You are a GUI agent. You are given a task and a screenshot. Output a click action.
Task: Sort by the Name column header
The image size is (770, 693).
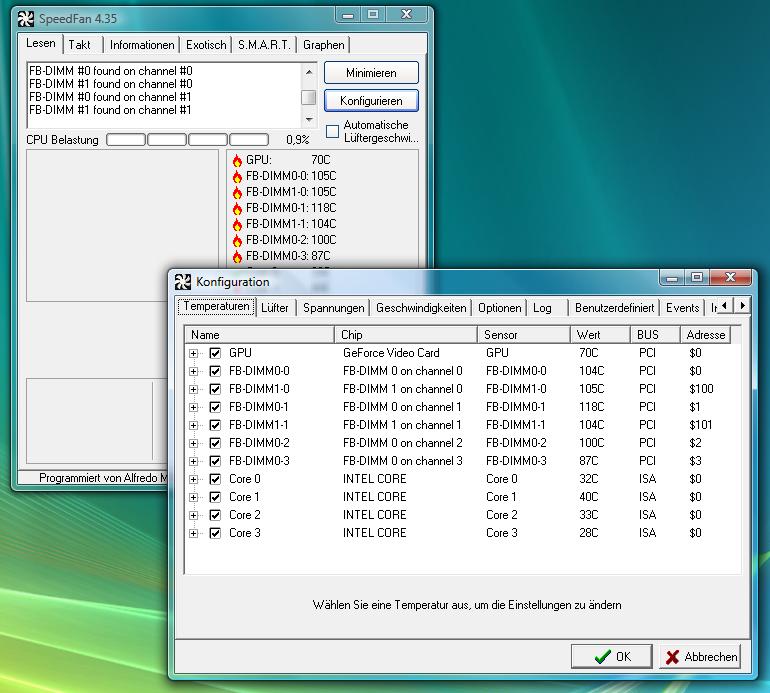(x=260, y=335)
